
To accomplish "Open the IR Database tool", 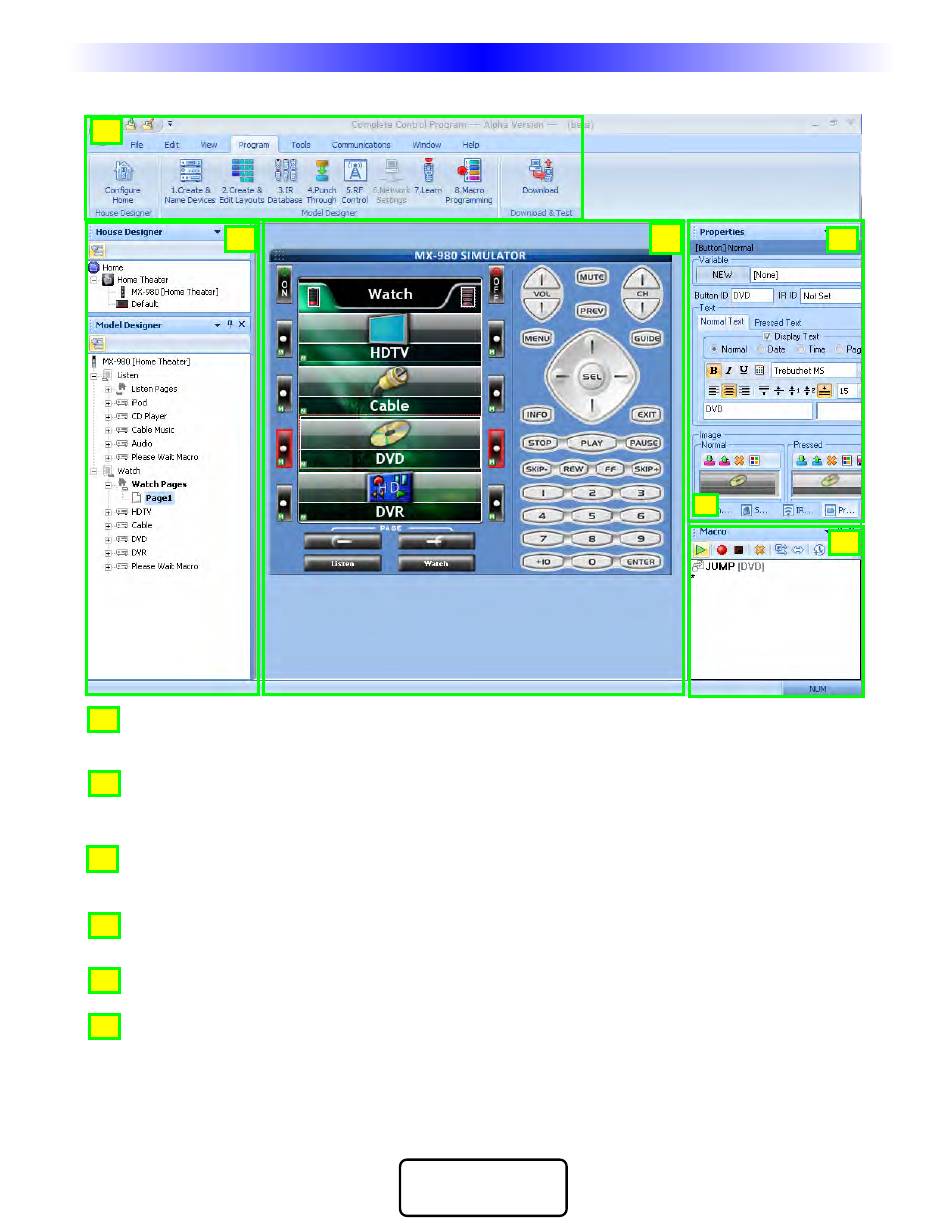I will (285, 180).
